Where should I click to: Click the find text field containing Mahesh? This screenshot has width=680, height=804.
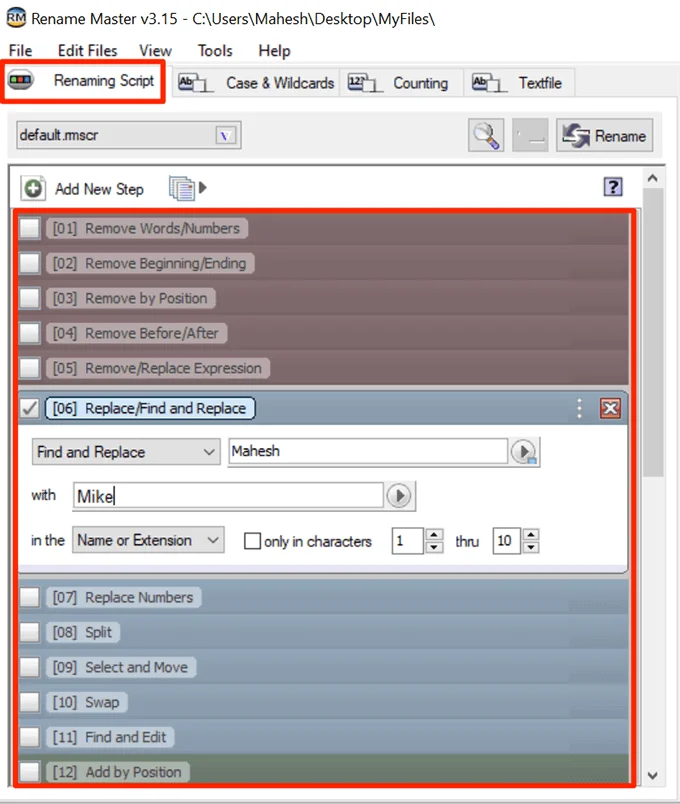click(x=368, y=451)
